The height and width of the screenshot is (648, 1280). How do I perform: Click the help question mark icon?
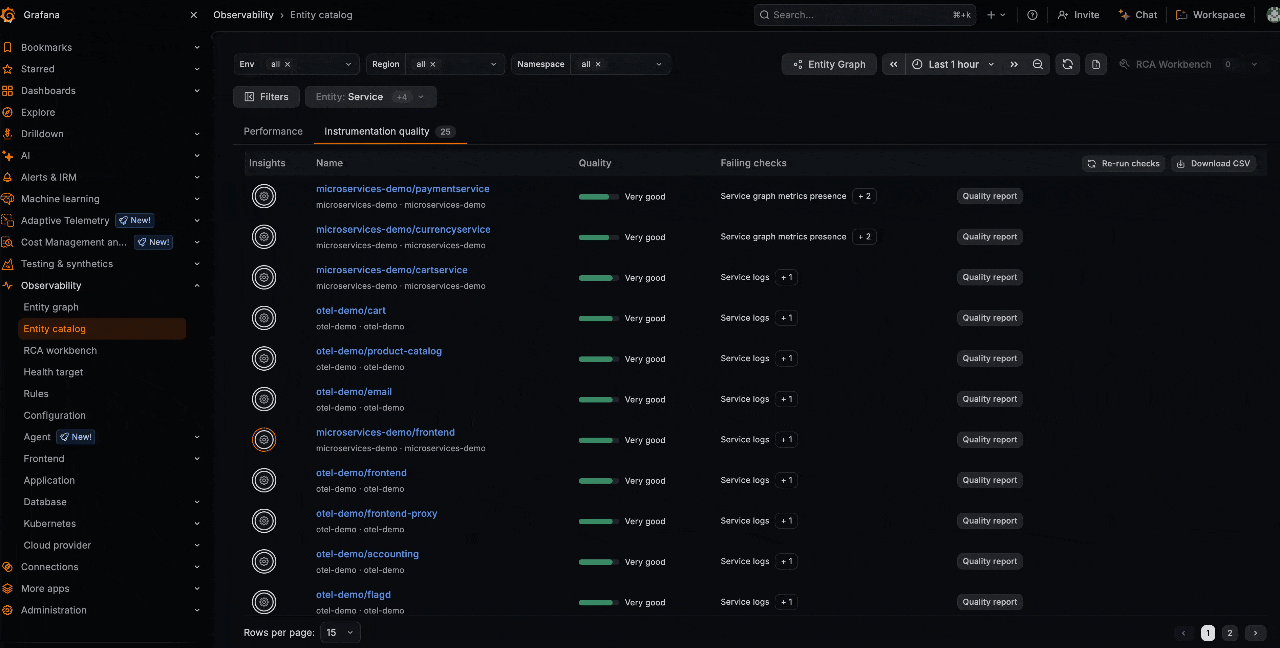[x=1032, y=15]
